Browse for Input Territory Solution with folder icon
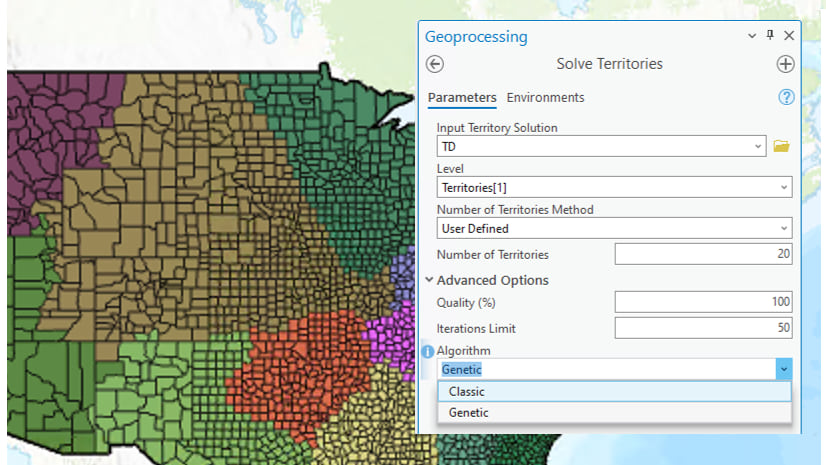The height and width of the screenshot is (465, 826). pyautogui.click(x=781, y=146)
